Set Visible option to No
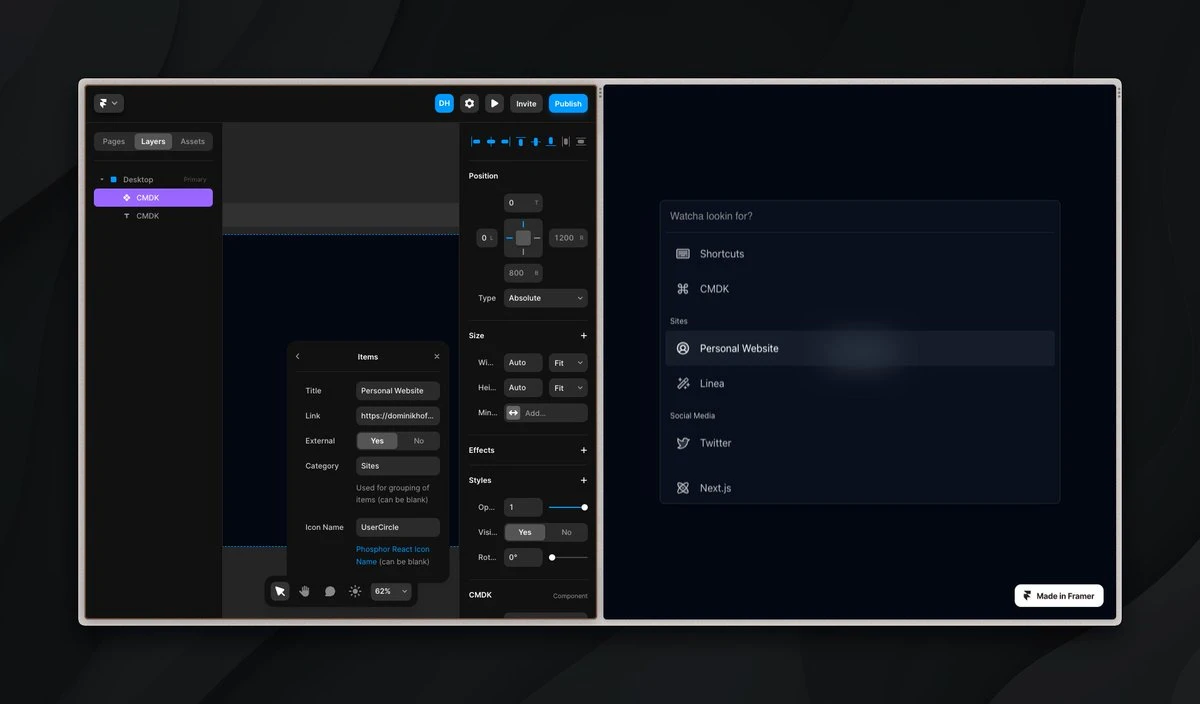This screenshot has width=1200, height=704. [566, 532]
